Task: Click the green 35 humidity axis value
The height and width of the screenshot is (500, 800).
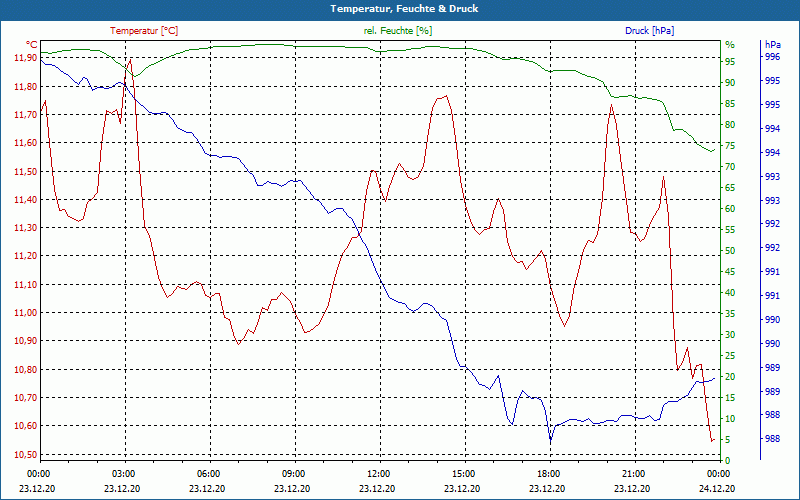Action: click(730, 314)
